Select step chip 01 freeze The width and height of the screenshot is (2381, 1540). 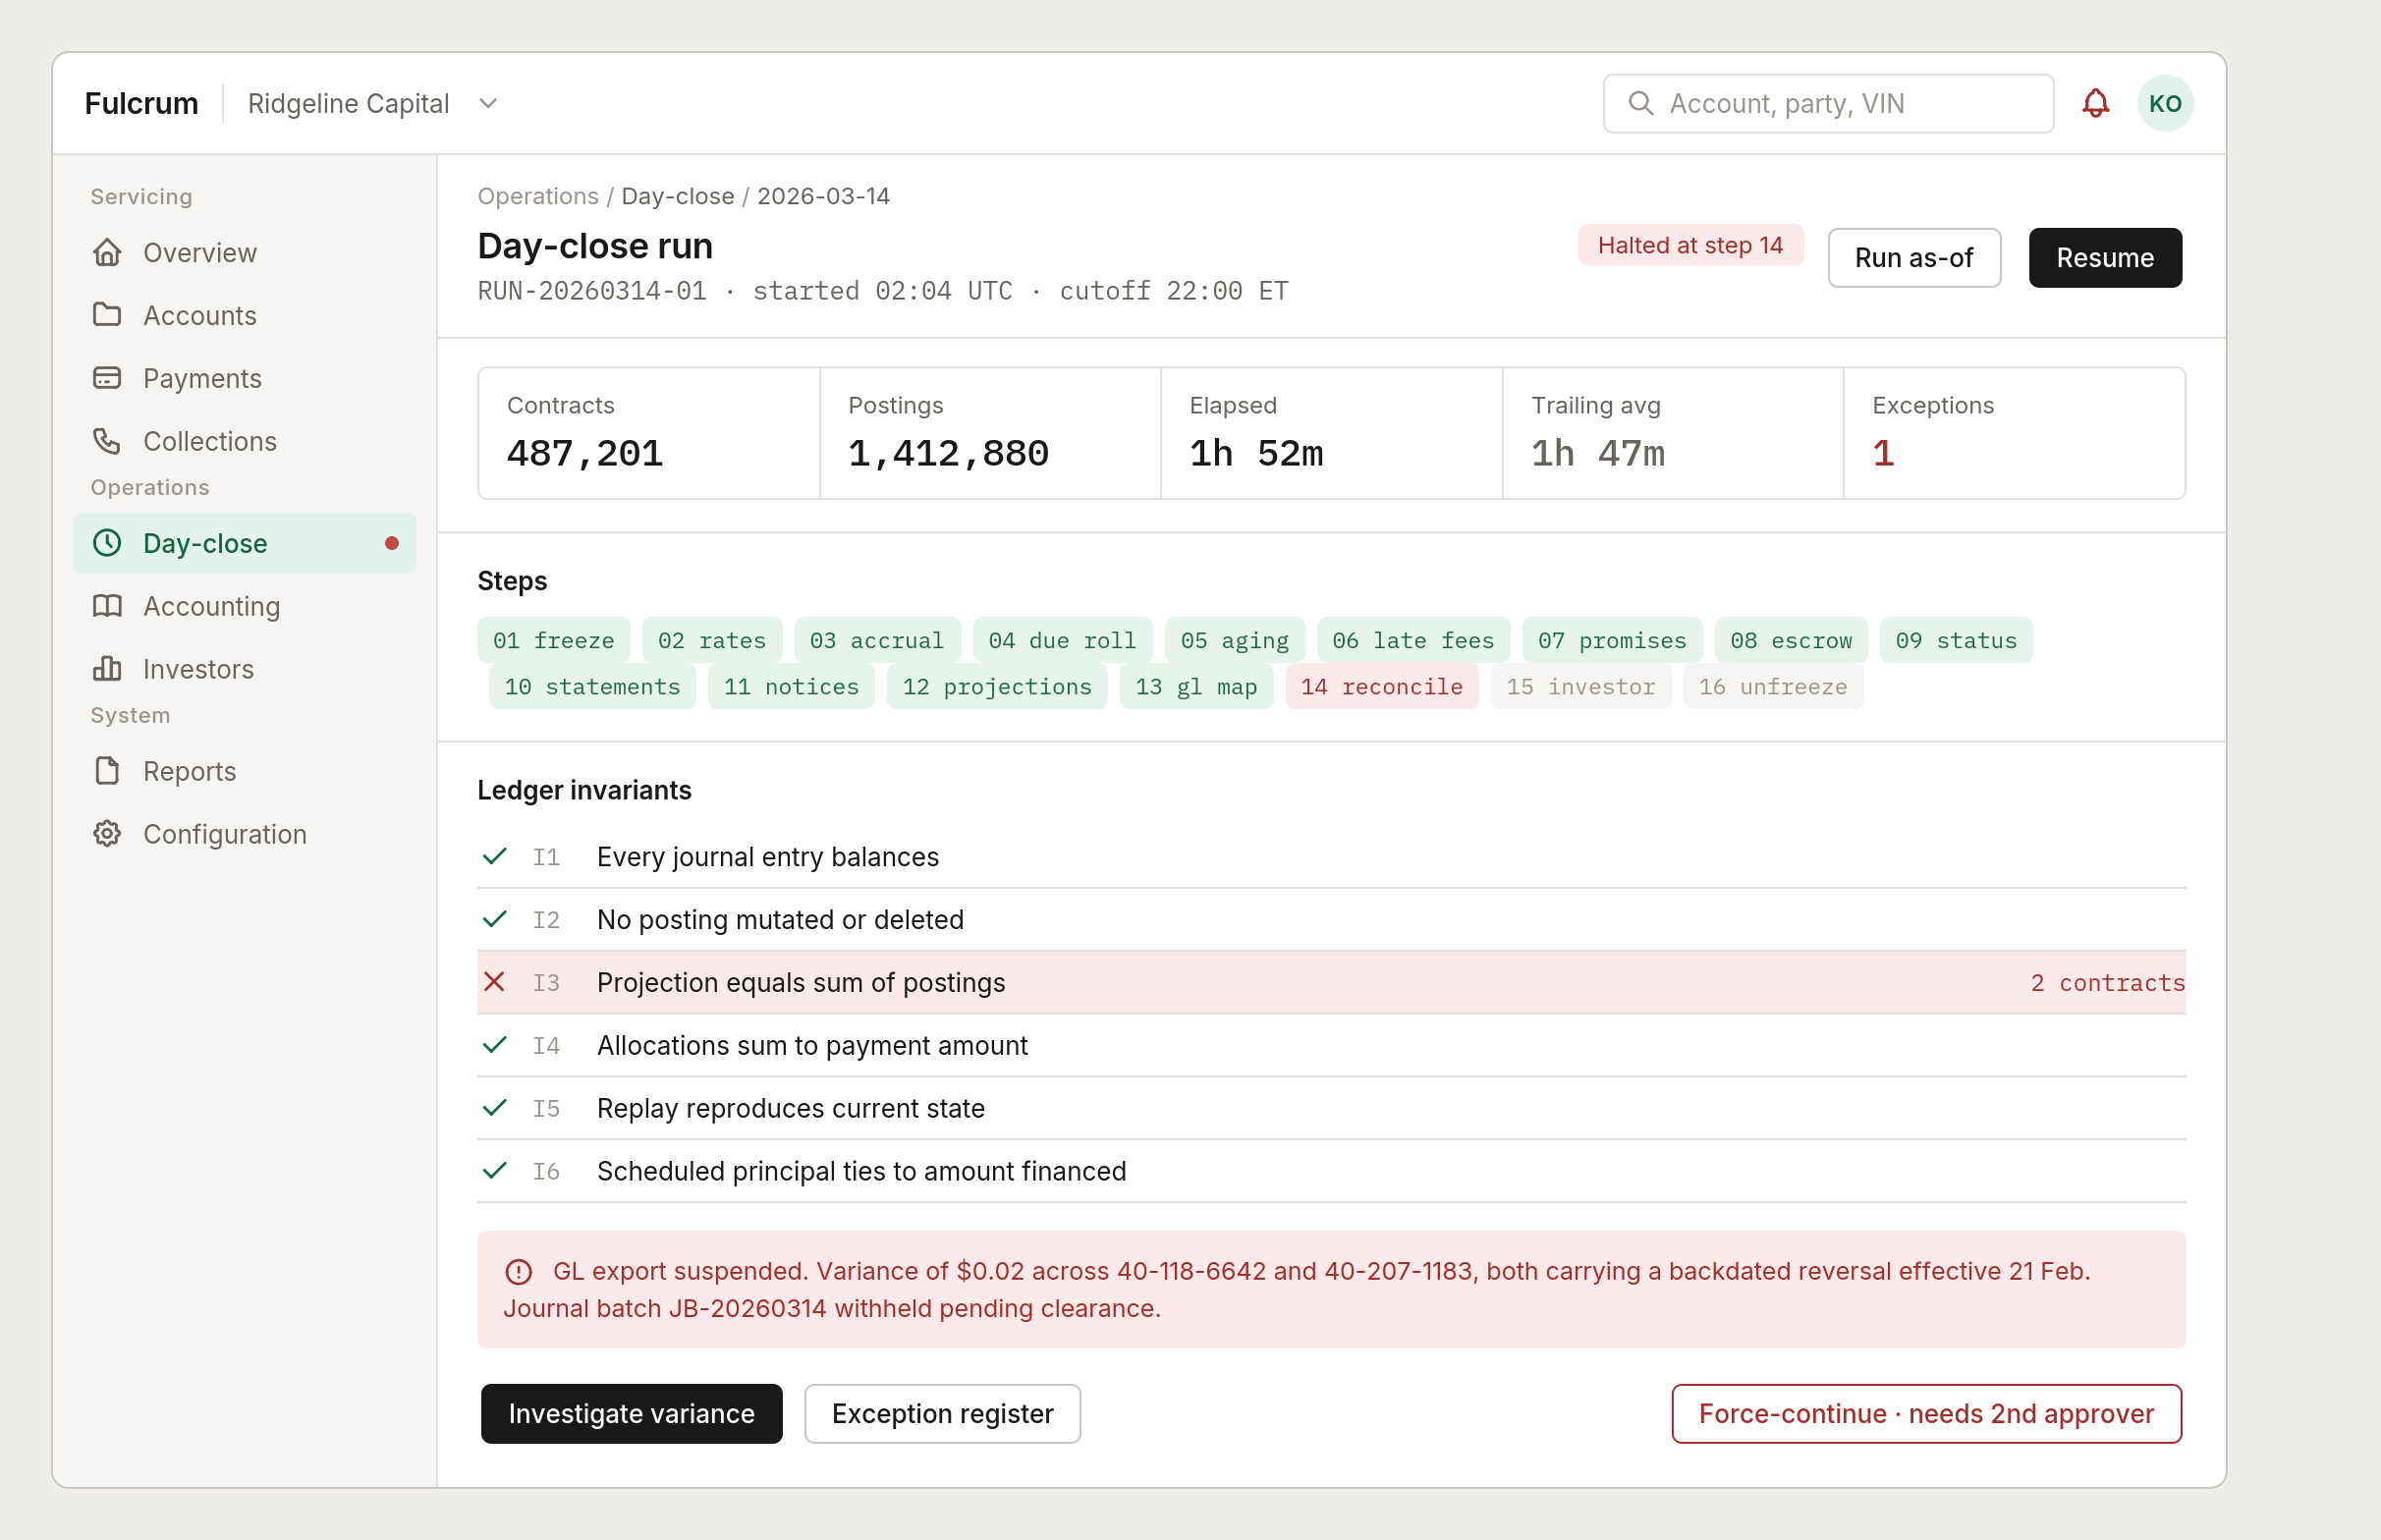(x=554, y=640)
